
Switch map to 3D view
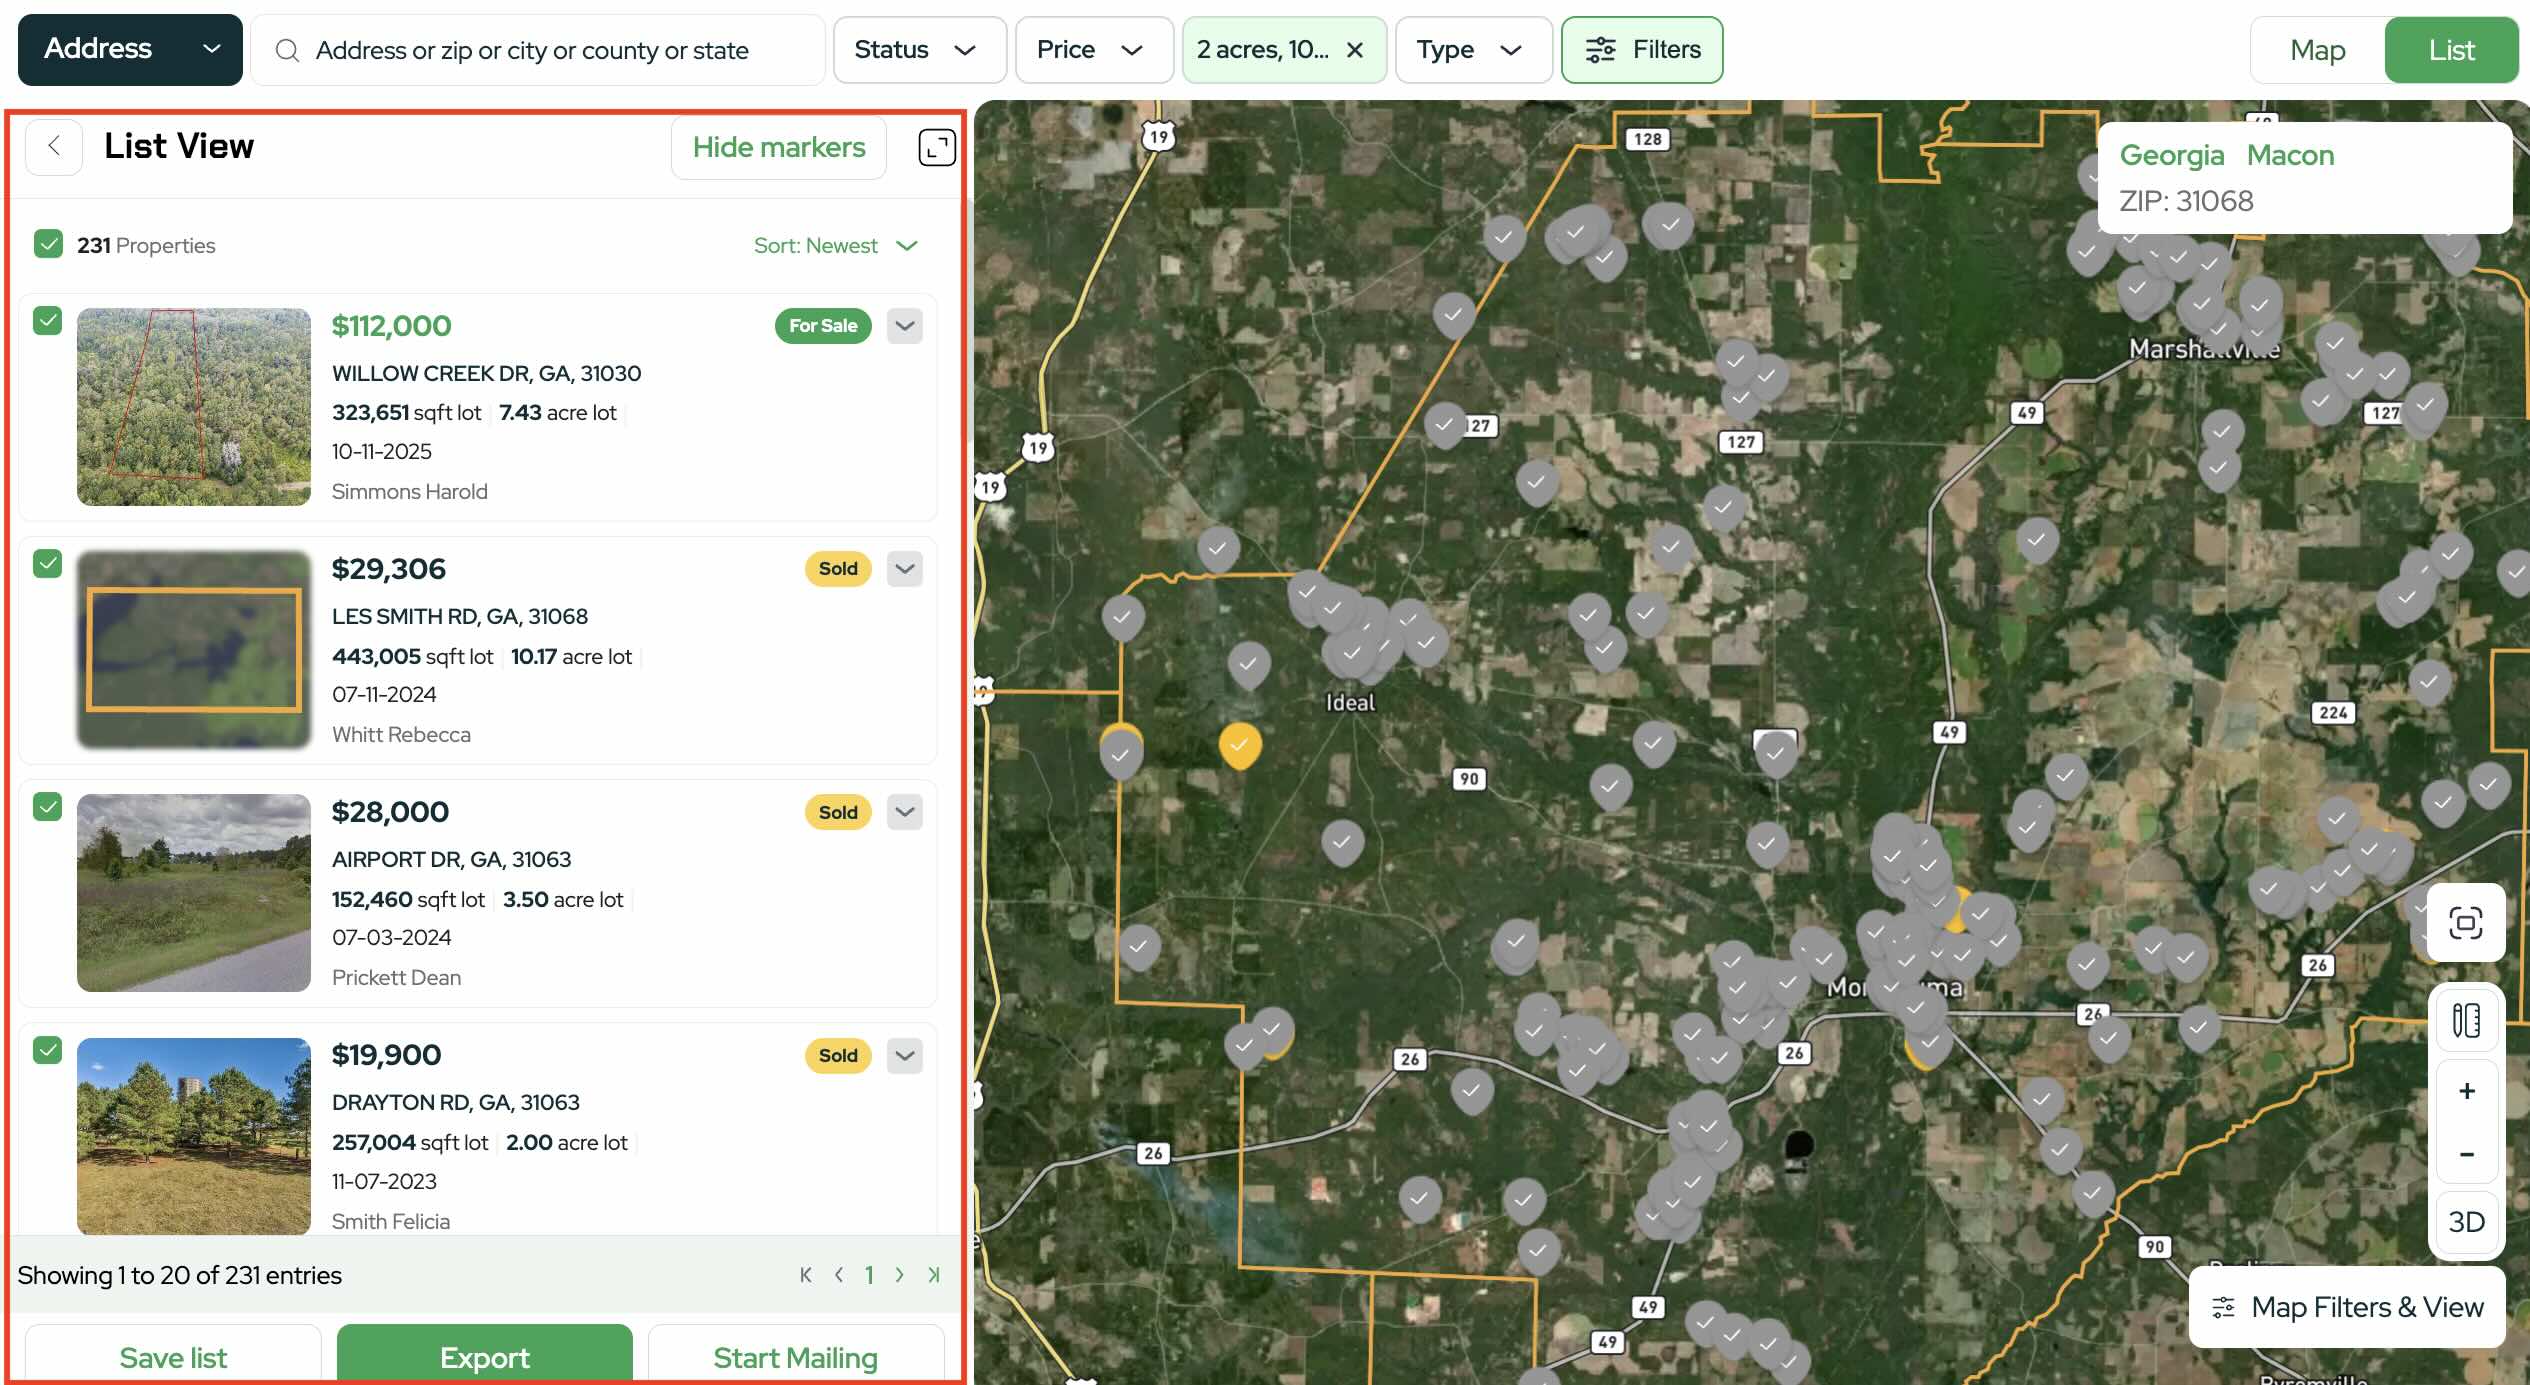tap(2466, 1222)
